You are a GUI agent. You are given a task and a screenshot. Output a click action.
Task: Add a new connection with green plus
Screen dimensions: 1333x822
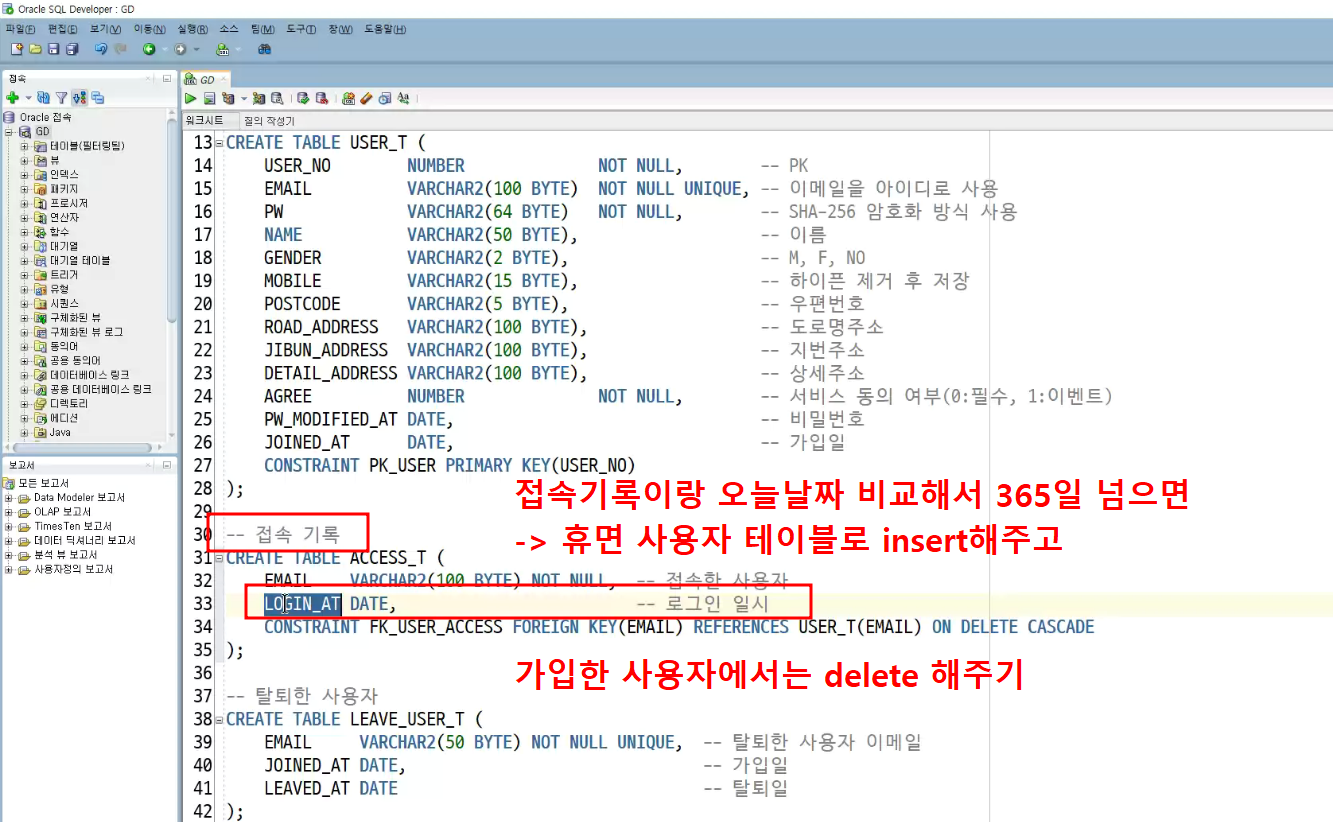[x=12, y=98]
